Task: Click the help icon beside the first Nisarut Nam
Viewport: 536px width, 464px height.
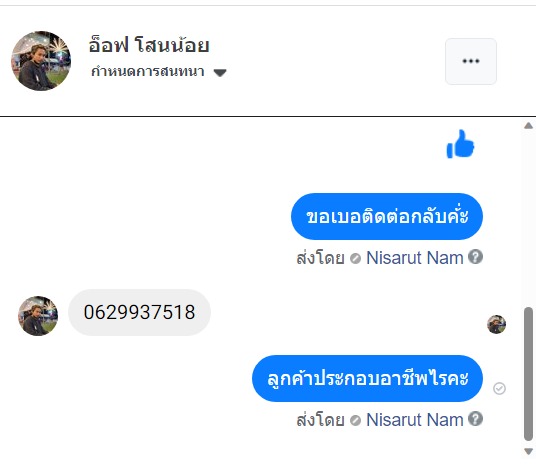Action: (475, 257)
